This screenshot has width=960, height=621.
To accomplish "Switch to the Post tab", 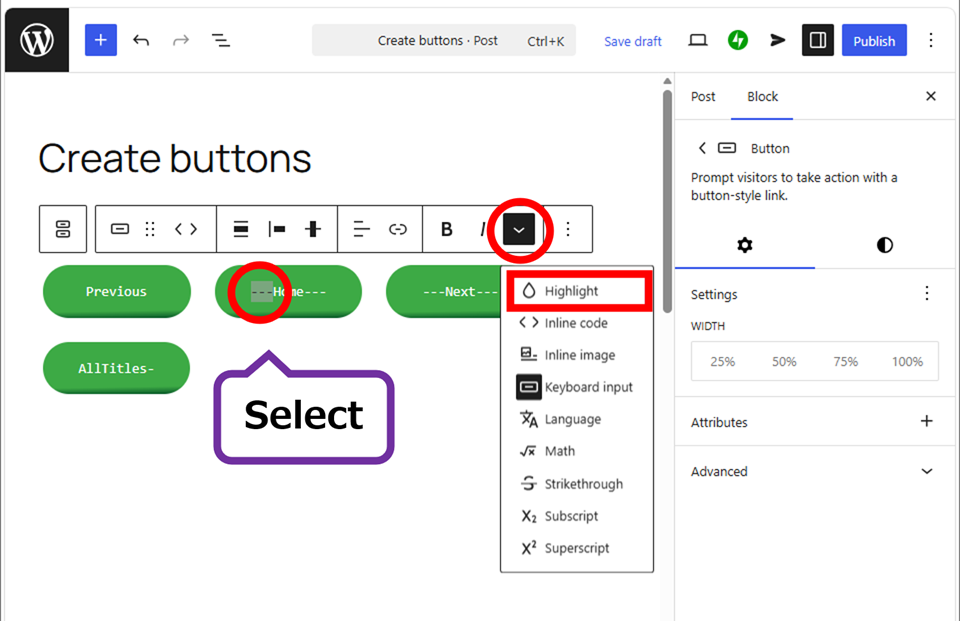I will pos(703,97).
